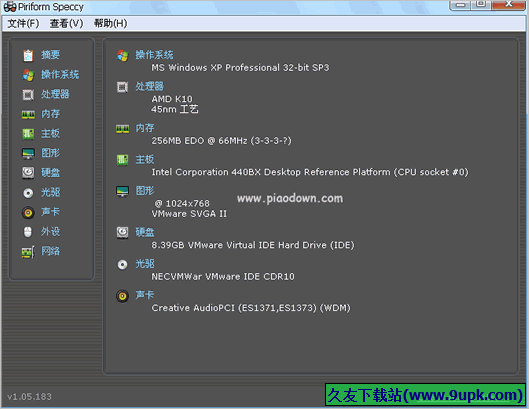Click the RAM stick icon beside sidebar 内存
This screenshot has width=529, height=409.
coord(28,115)
